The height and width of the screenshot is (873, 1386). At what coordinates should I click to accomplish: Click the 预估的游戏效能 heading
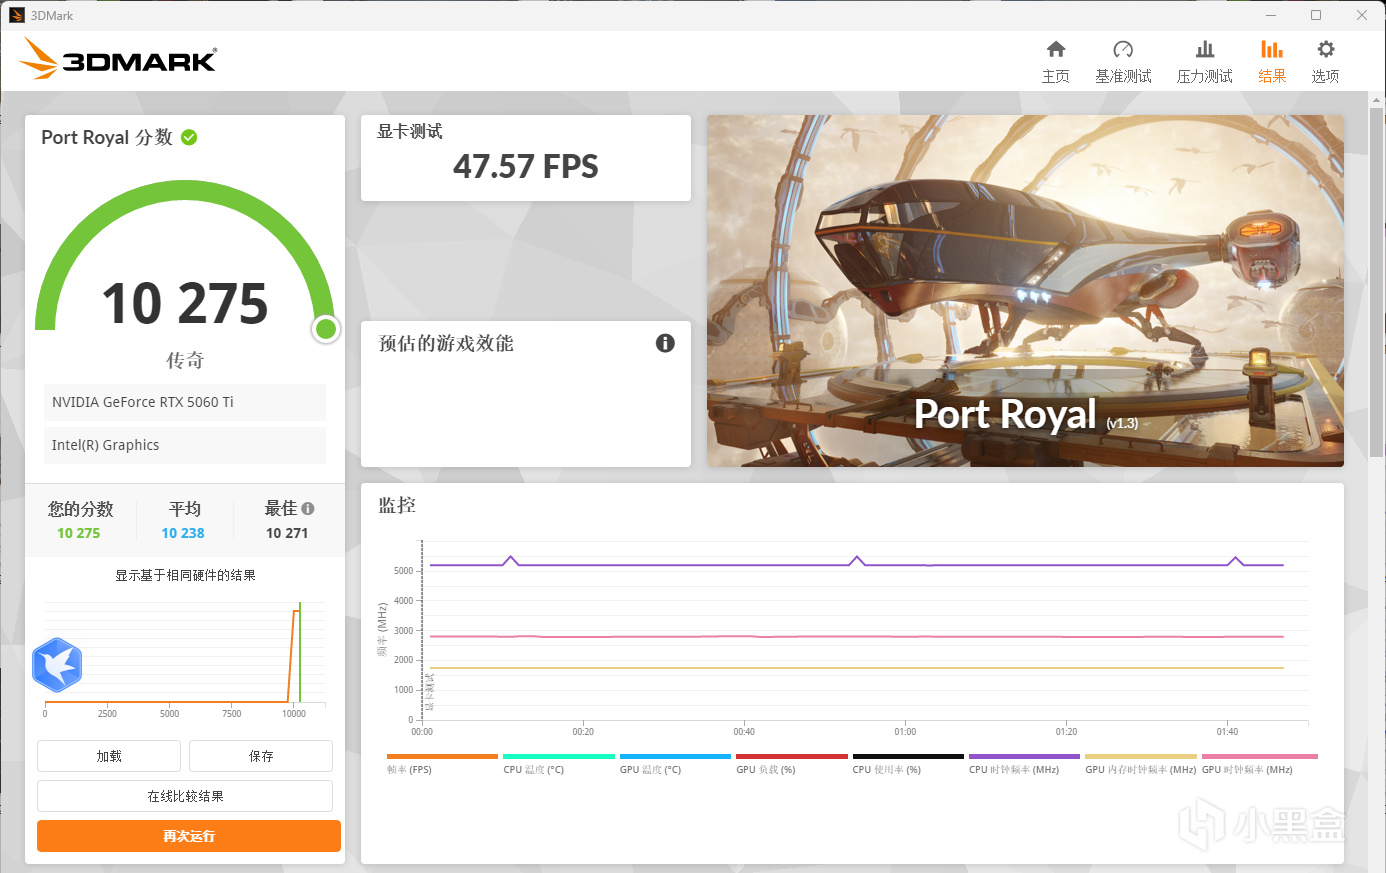click(446, 343)
